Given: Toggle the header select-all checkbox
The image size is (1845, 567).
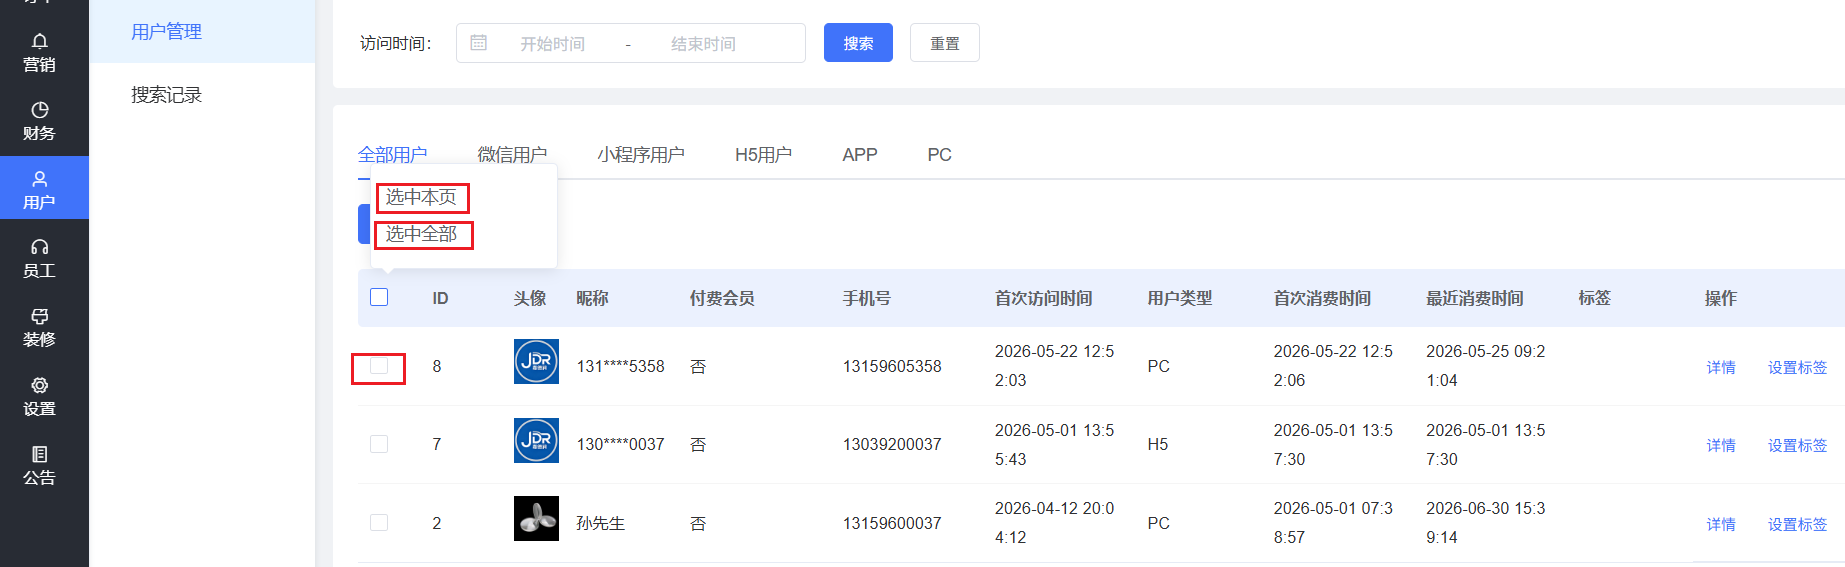Looking at the screenshot, I should (379, 297).
